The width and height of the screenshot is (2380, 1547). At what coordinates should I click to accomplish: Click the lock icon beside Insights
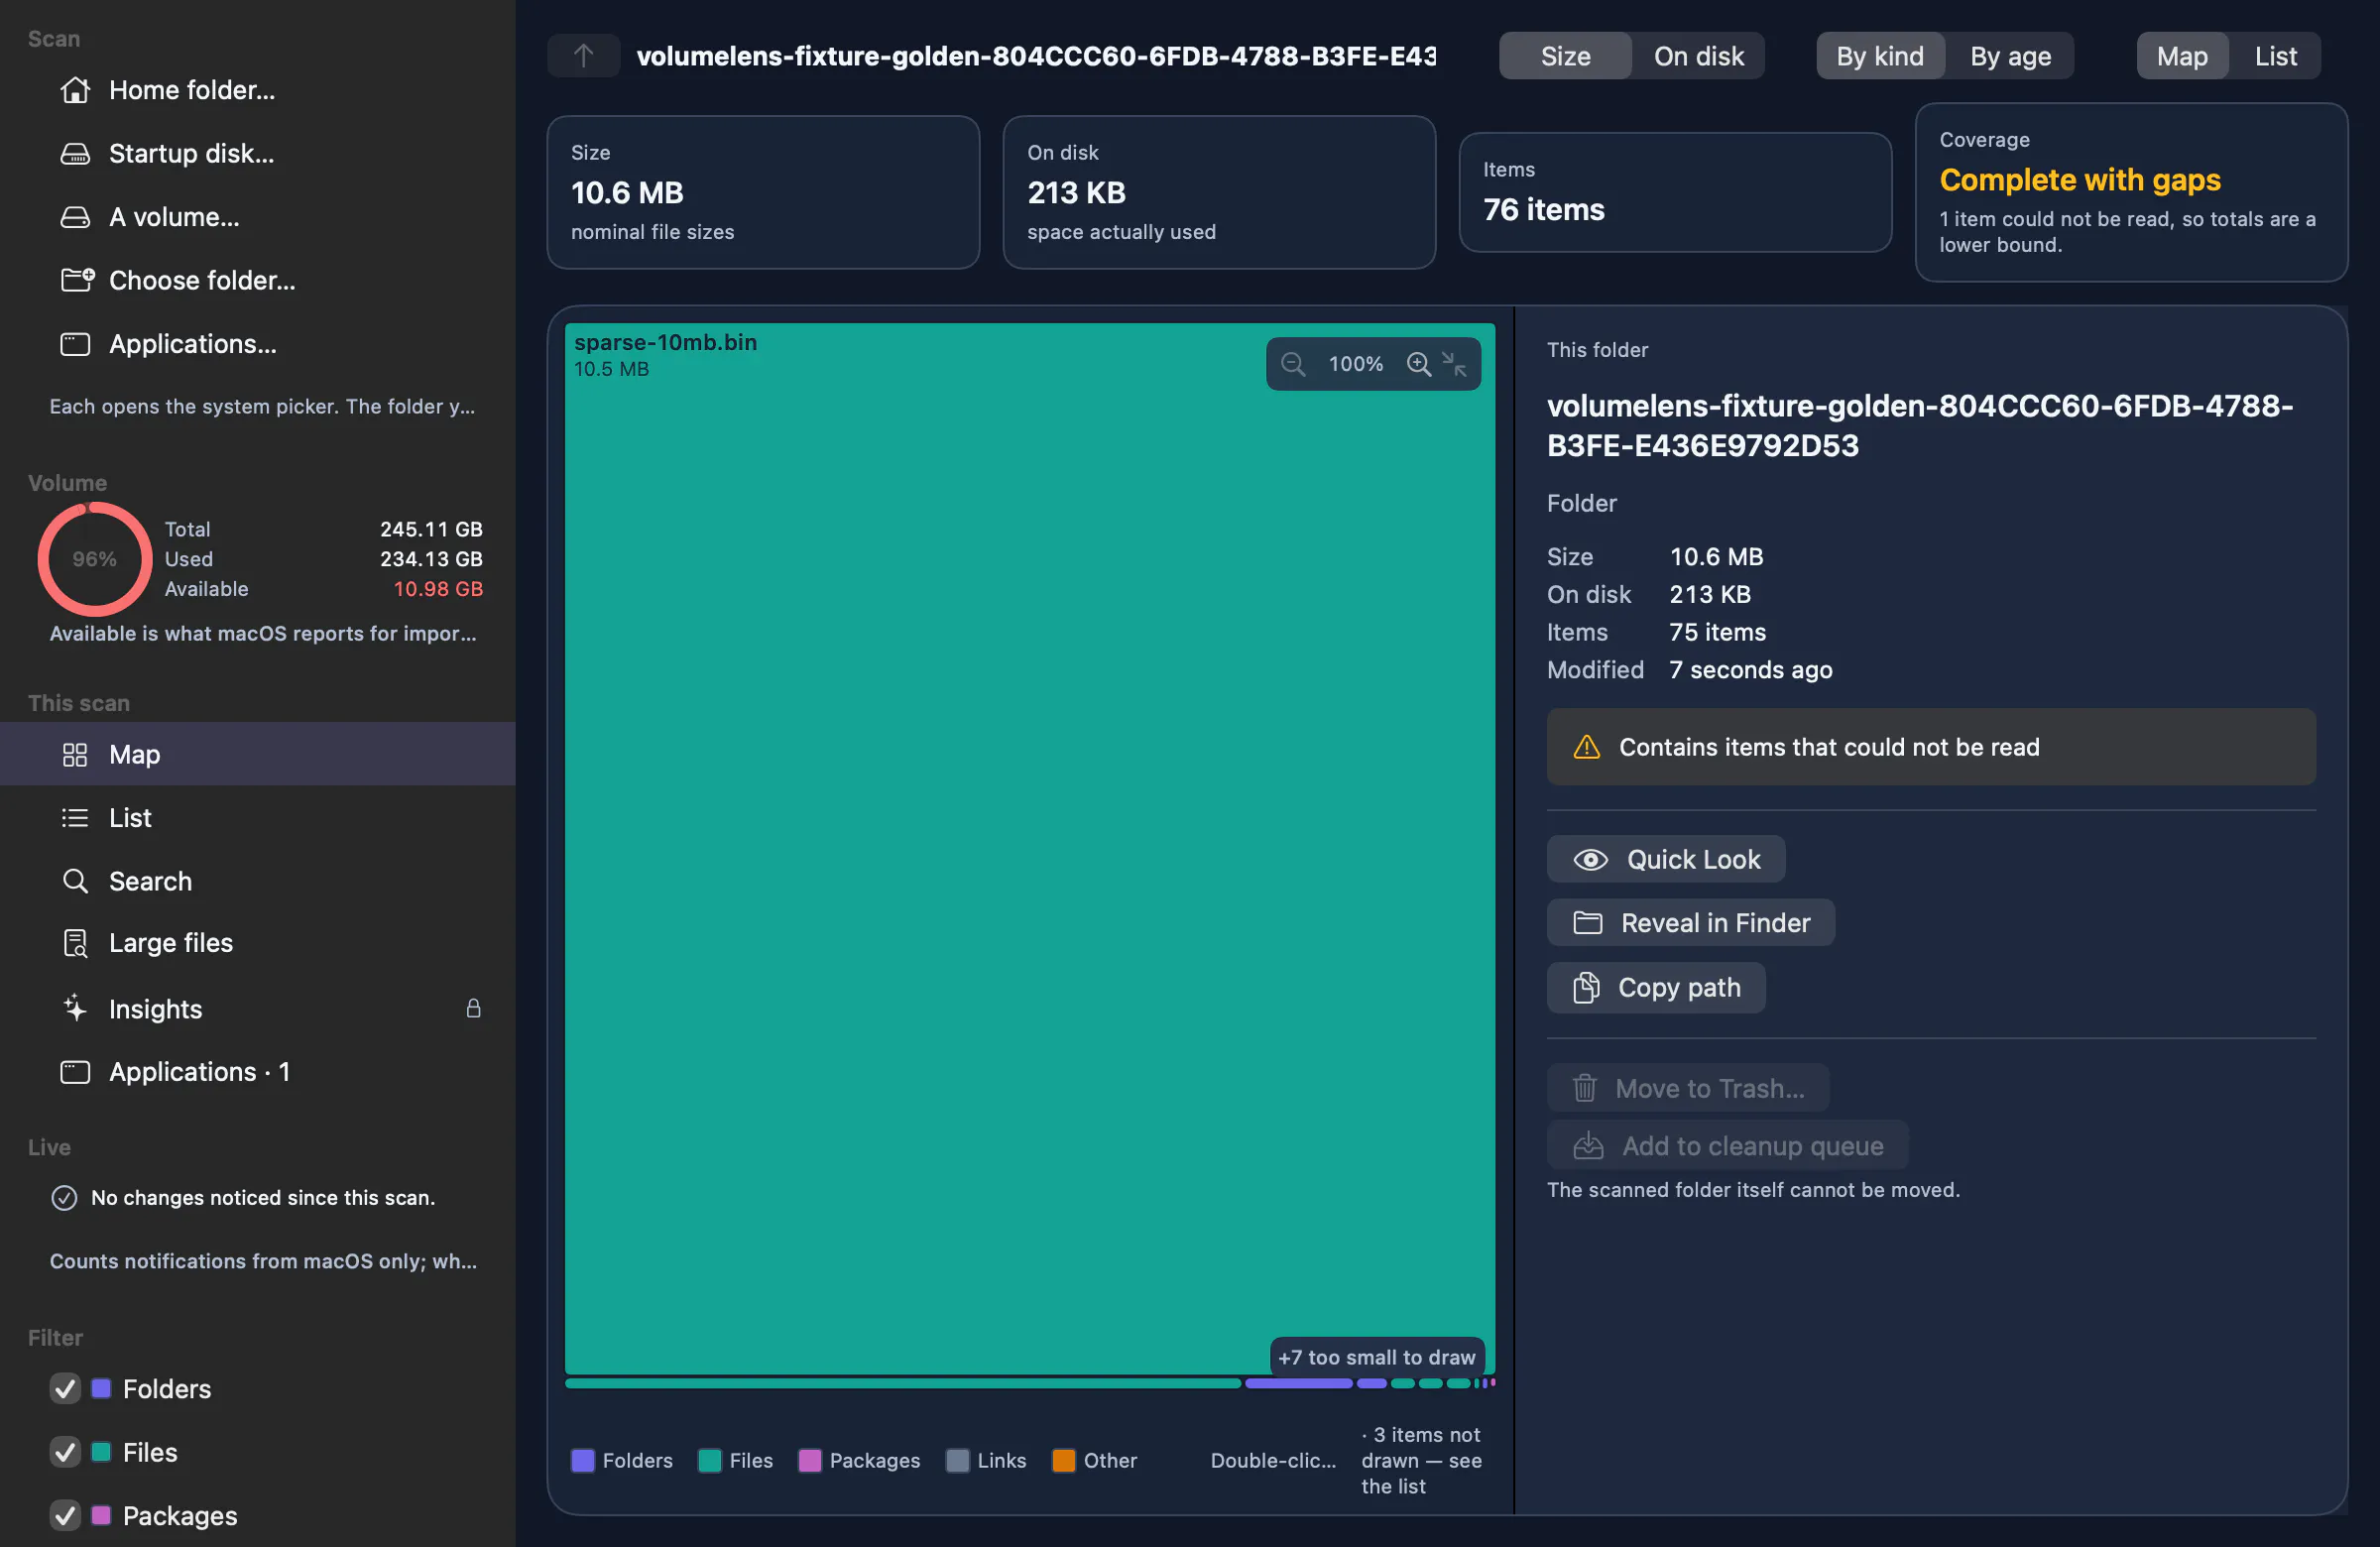point(473,1008)
